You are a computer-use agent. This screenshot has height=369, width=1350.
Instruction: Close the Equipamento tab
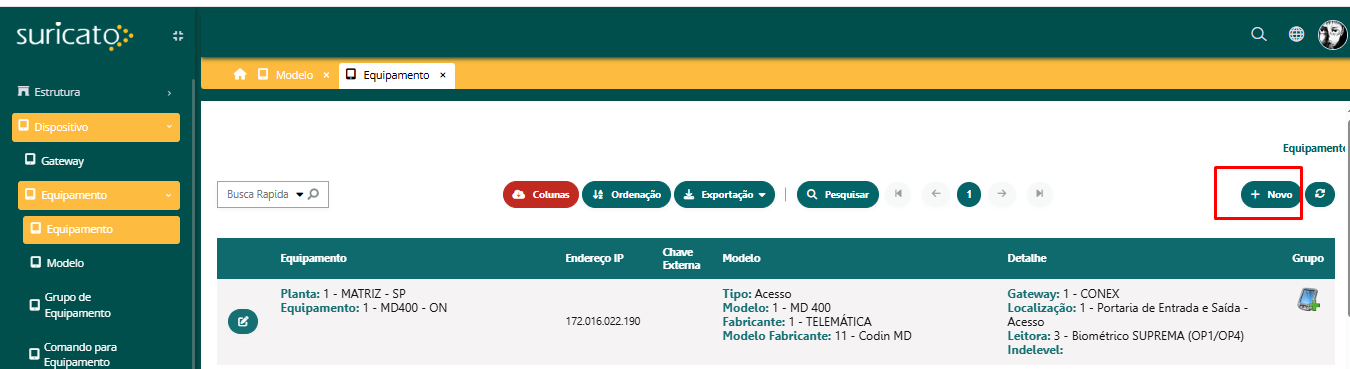click(443, 75)
